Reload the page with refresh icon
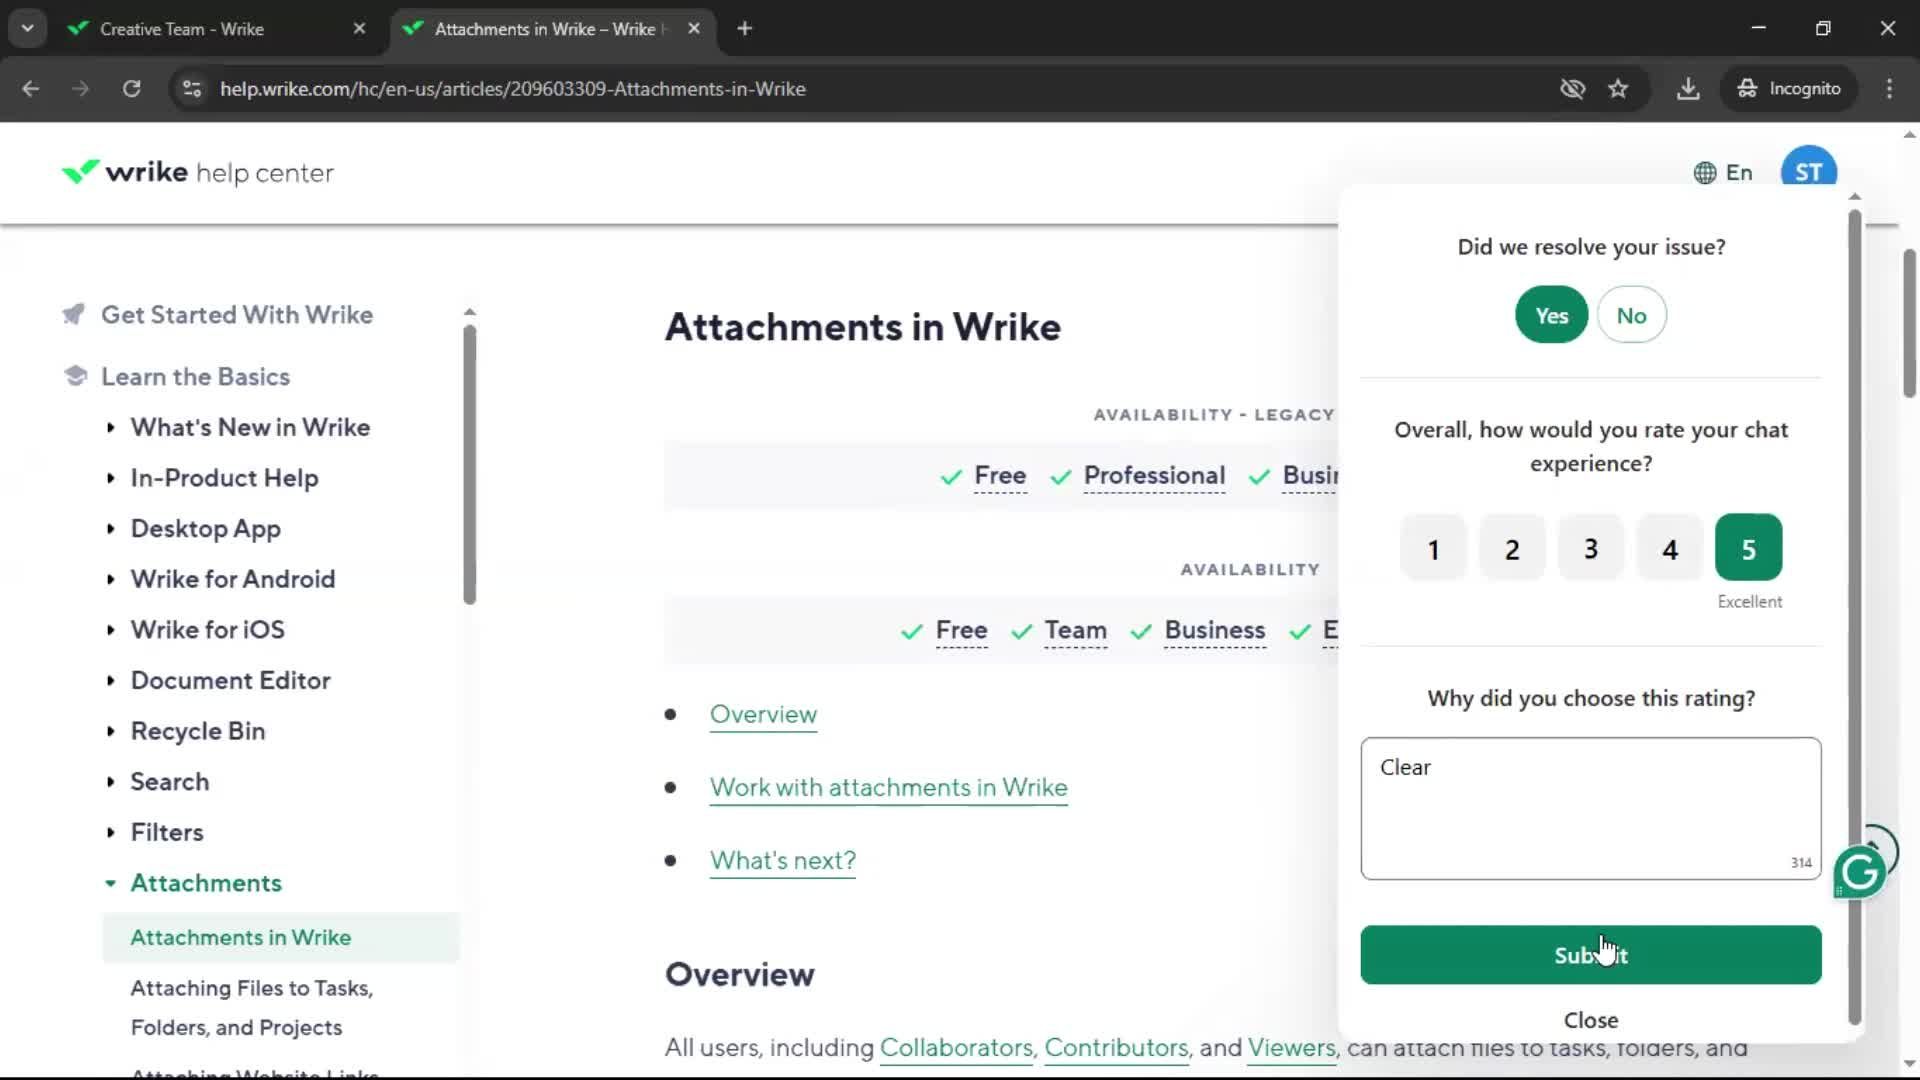Image resolution: width=1920 pixels, height=1080 pixels. click(x=131, y=89)
